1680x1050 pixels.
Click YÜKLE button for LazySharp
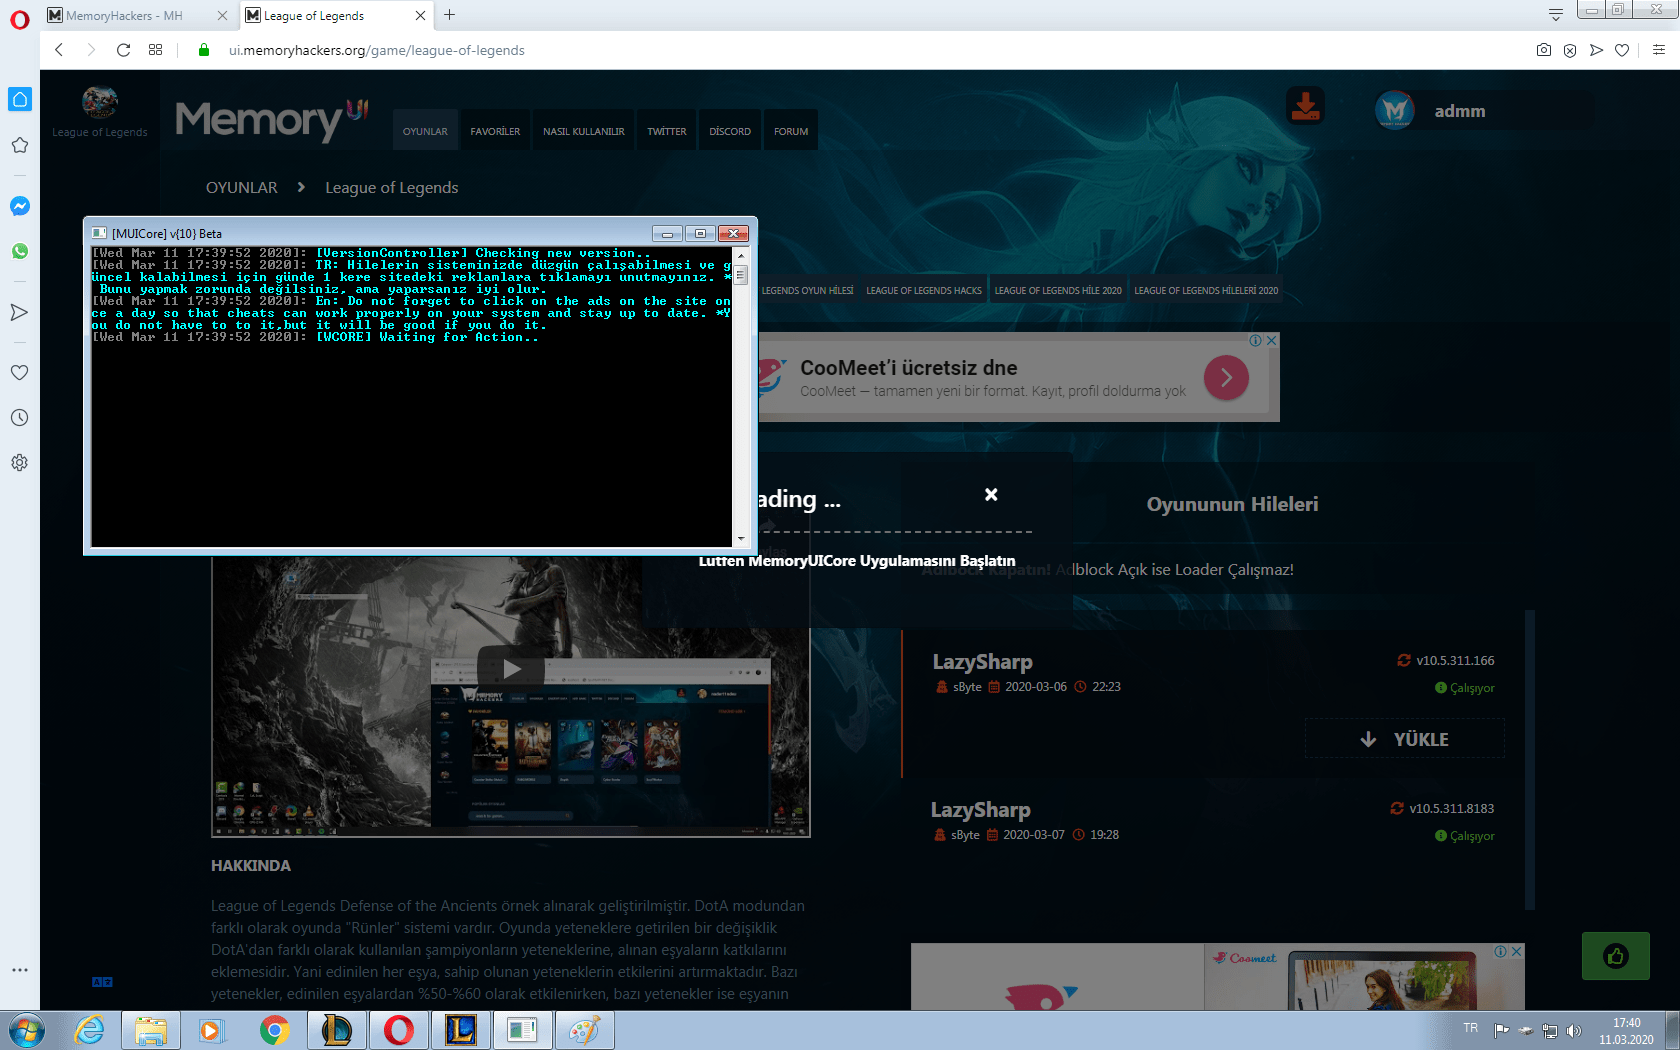[x=1405, y=739]
